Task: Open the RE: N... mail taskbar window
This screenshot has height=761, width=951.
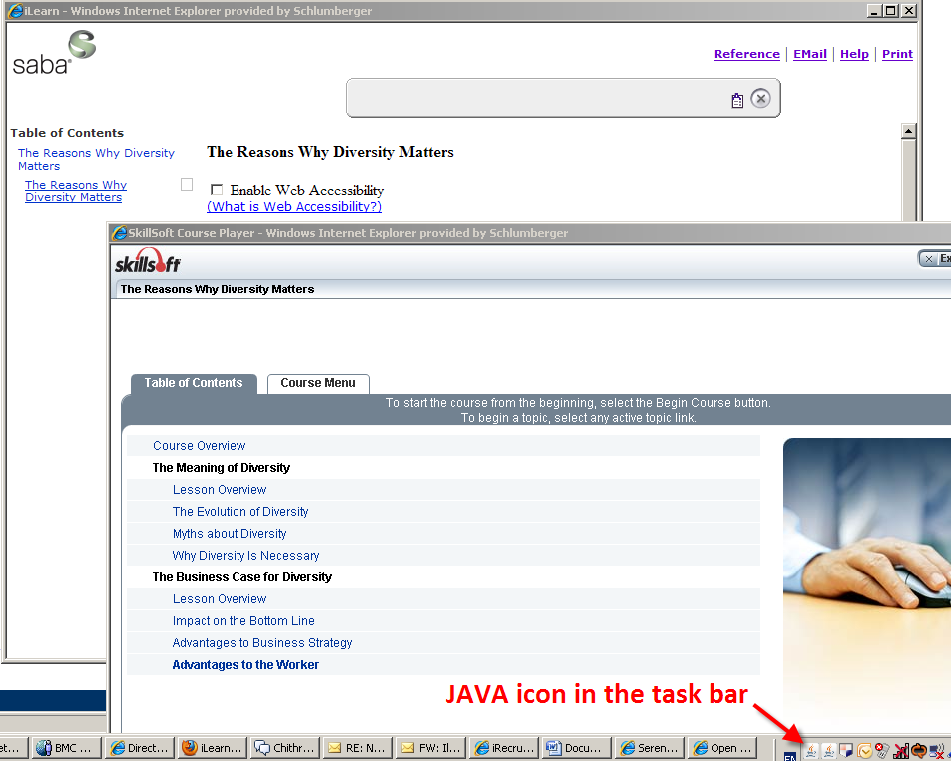Action: coord(358,748)
